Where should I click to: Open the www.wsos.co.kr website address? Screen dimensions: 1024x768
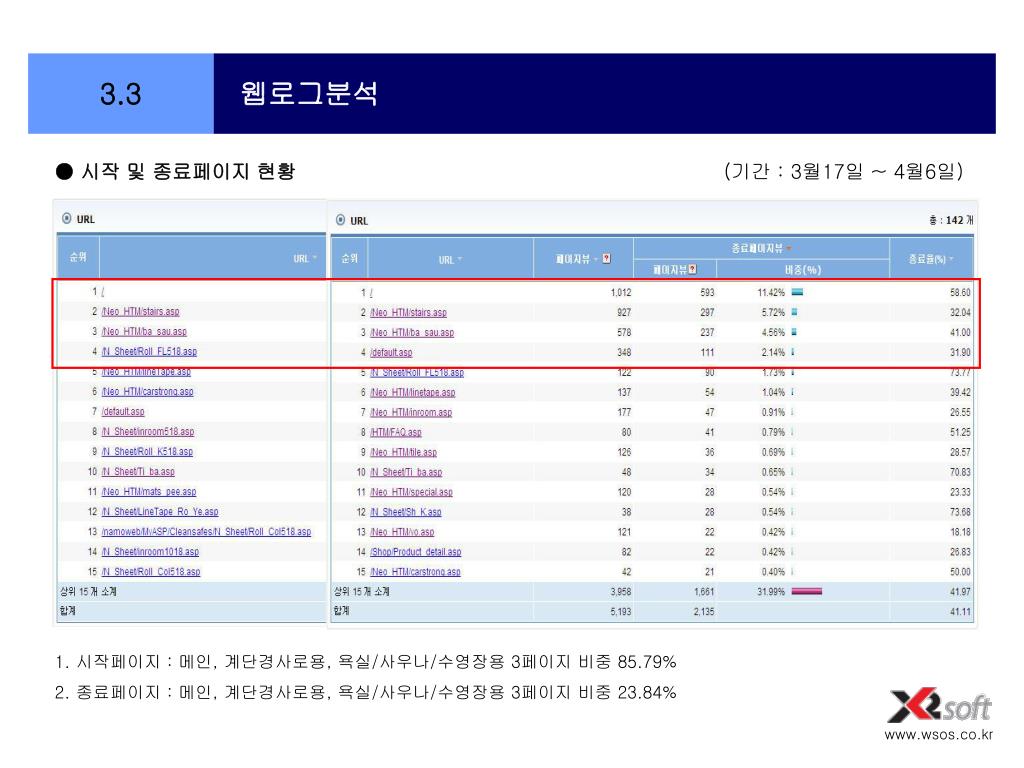[x=938, y=735]
